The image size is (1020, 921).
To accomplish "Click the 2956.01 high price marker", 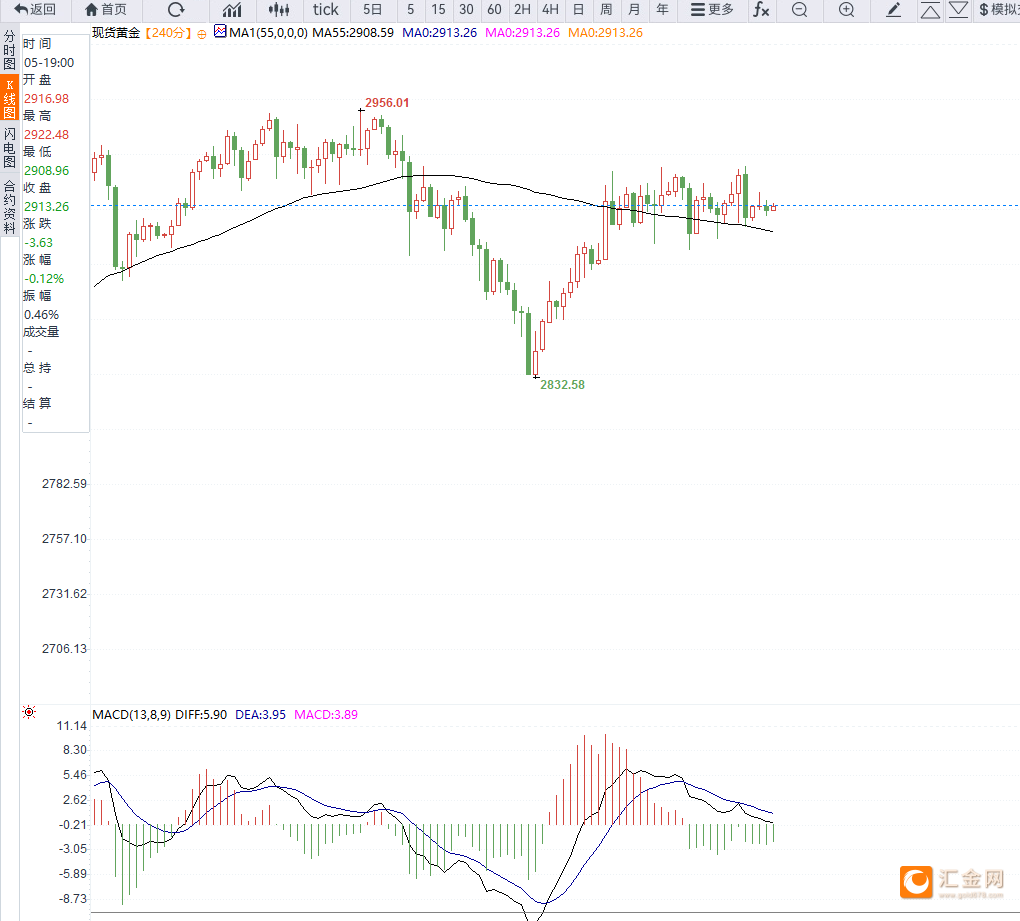I will pyautogui.click(x=387, y=103).
